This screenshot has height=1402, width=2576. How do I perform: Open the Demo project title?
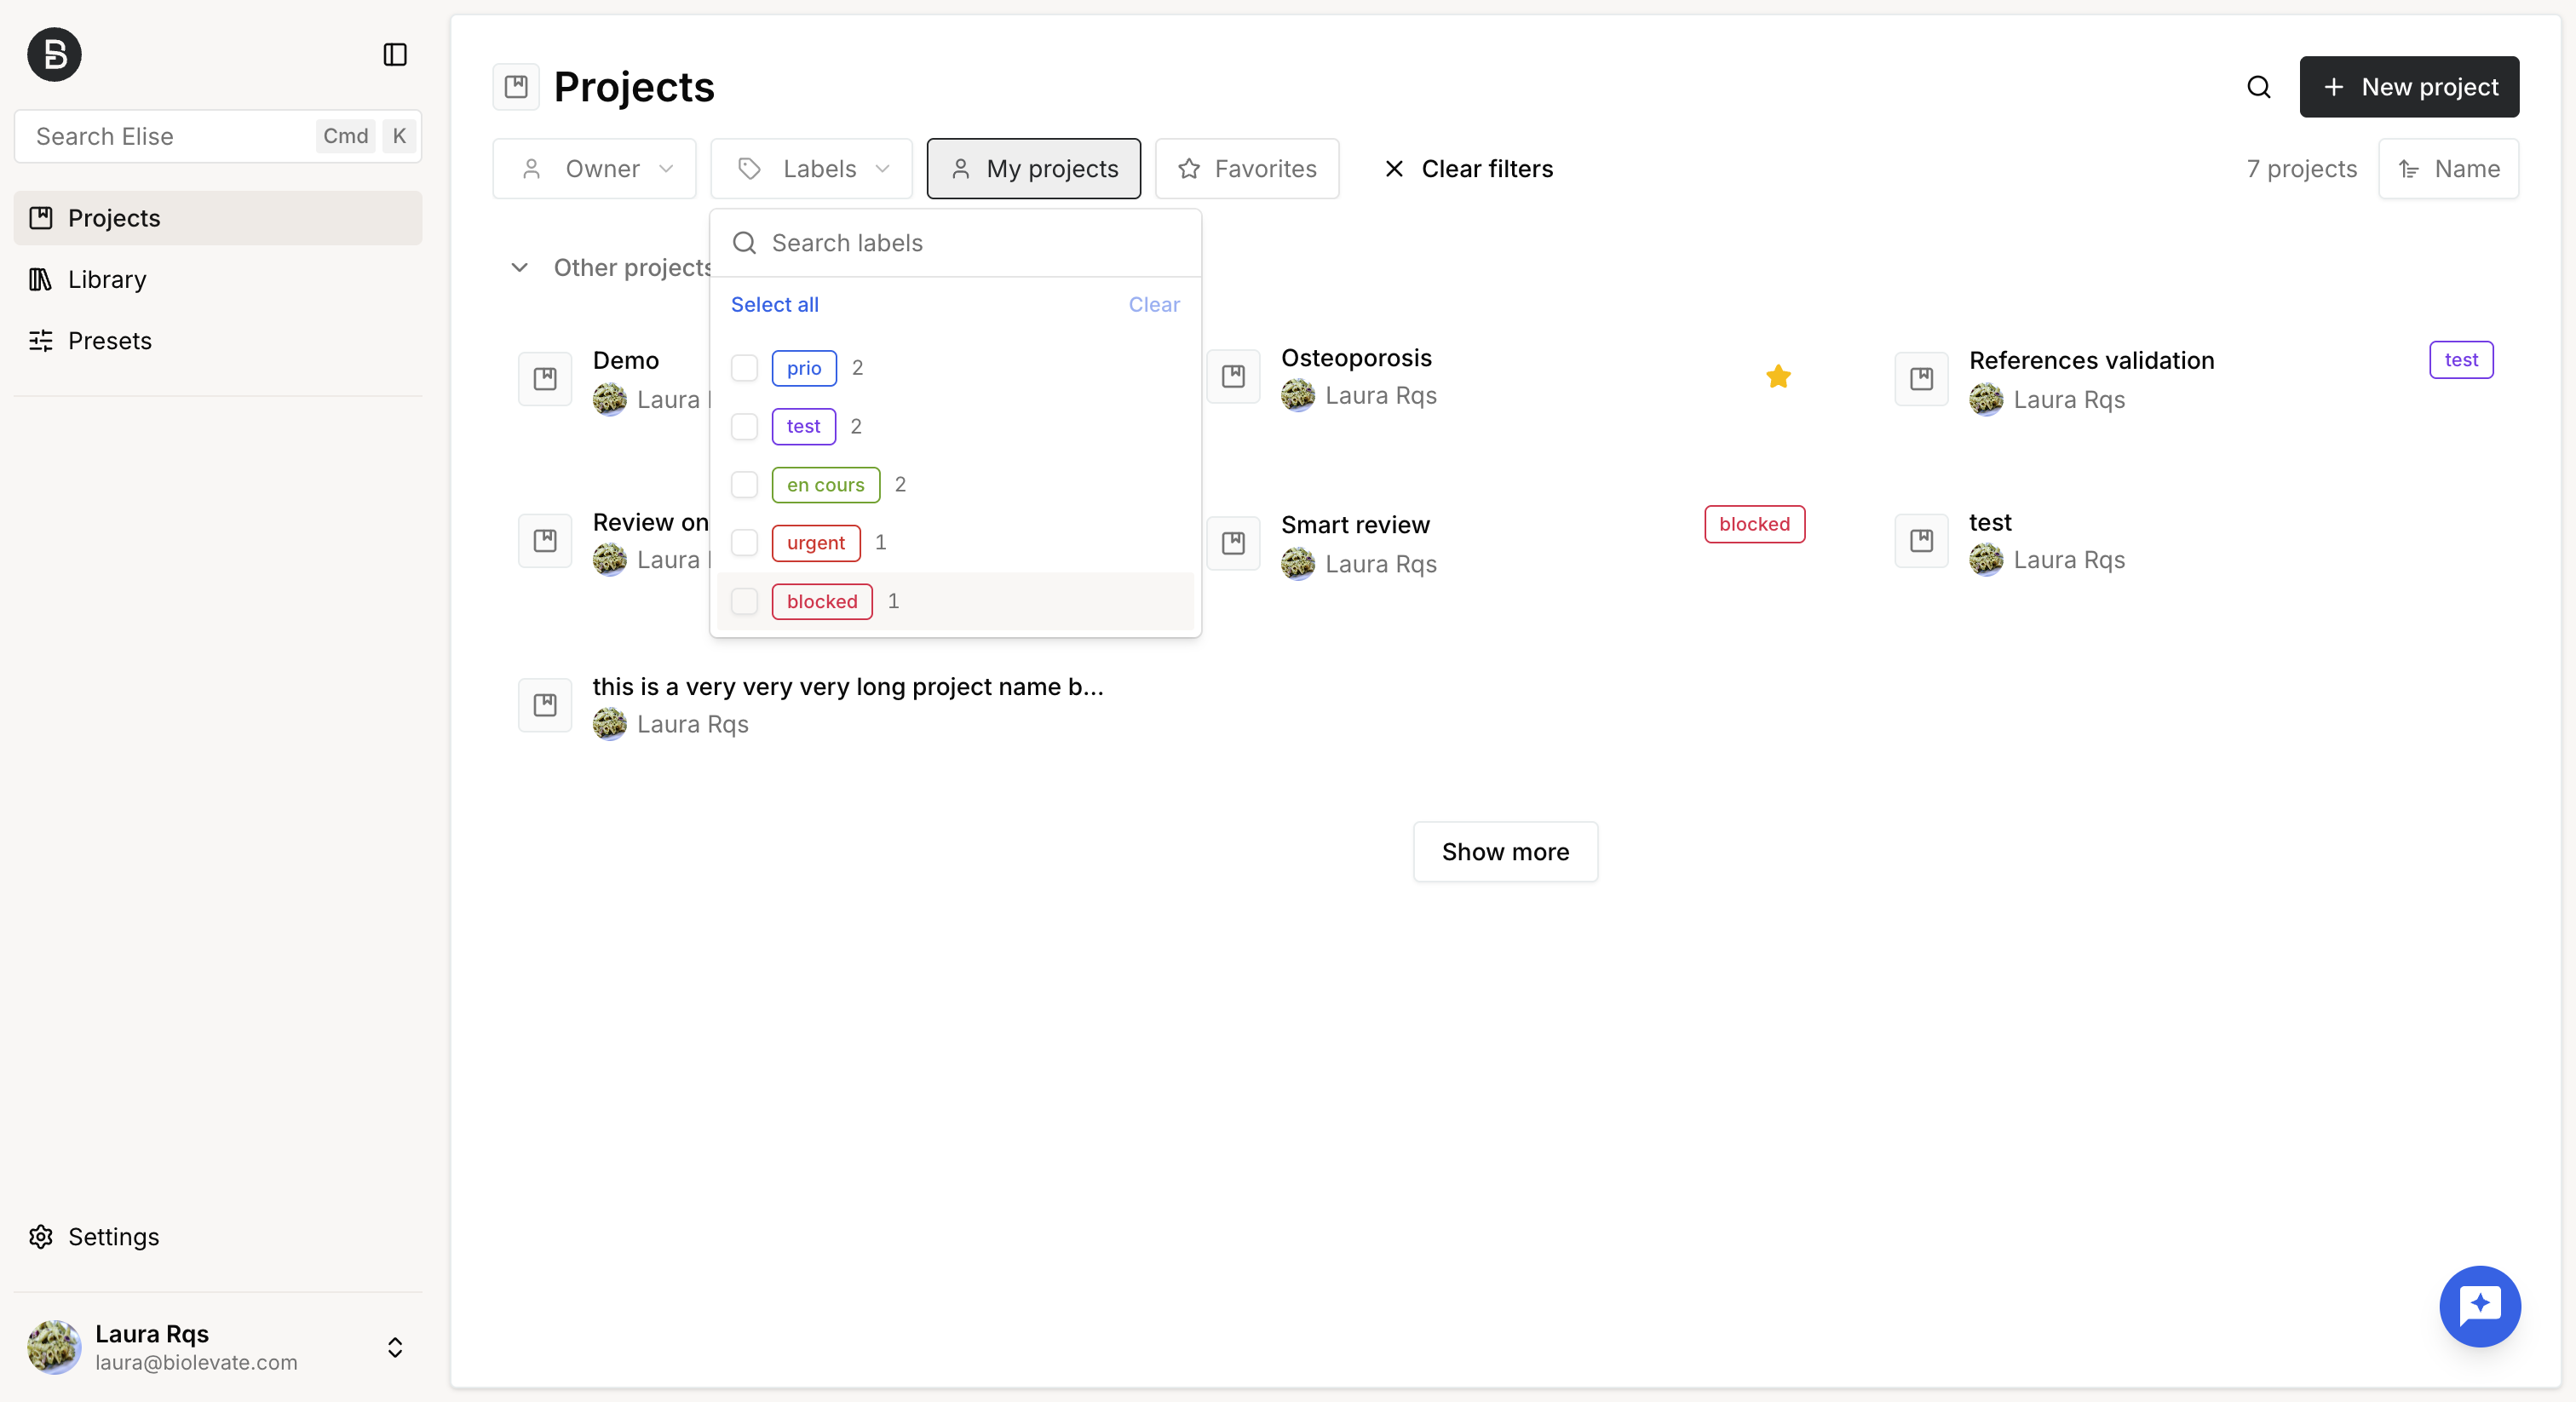point(626,360)
